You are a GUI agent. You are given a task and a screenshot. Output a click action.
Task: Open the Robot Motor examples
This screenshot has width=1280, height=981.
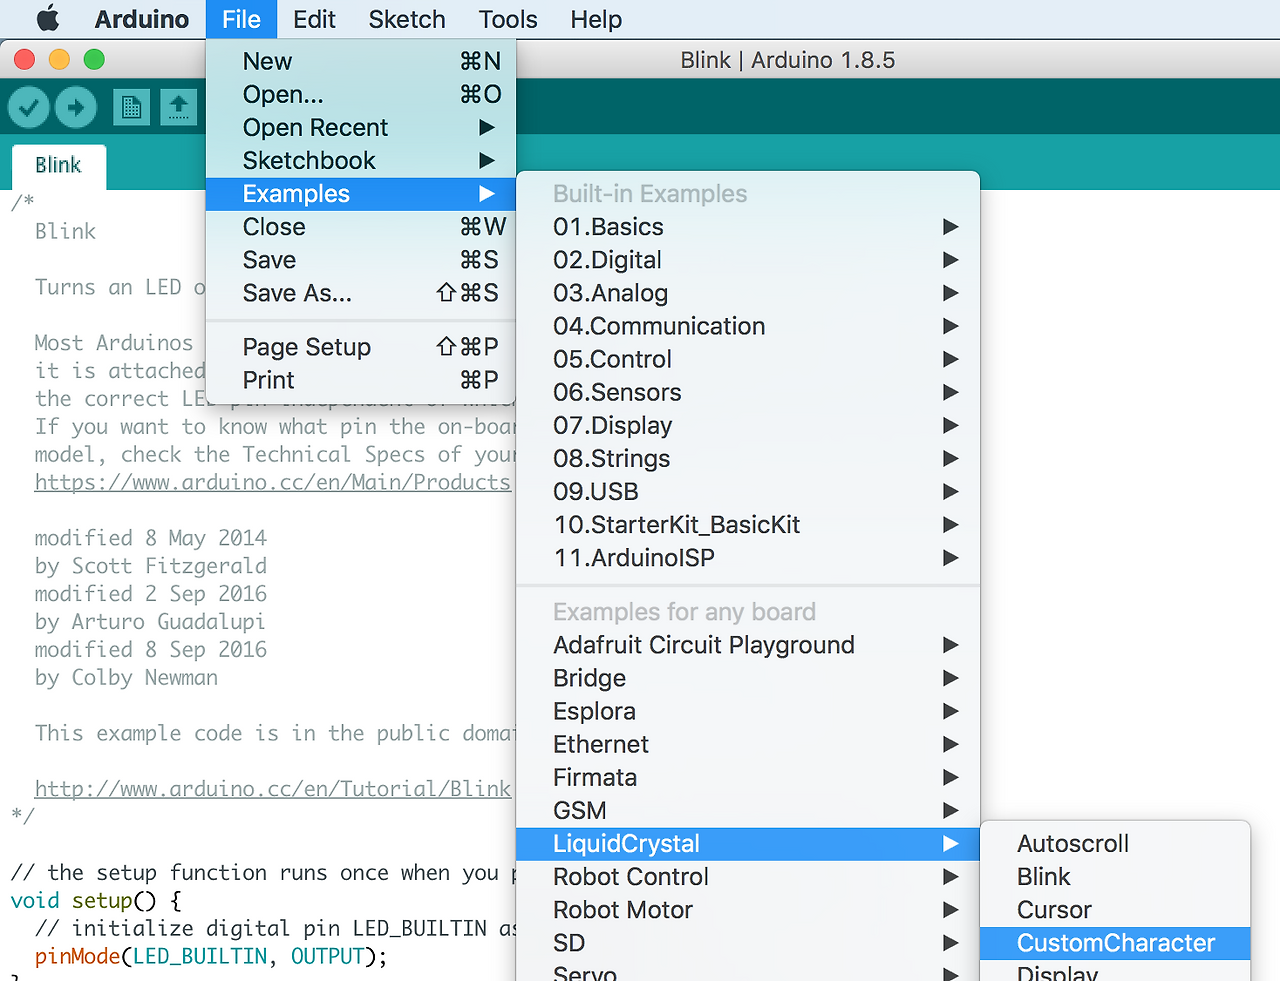pos(748,910)
